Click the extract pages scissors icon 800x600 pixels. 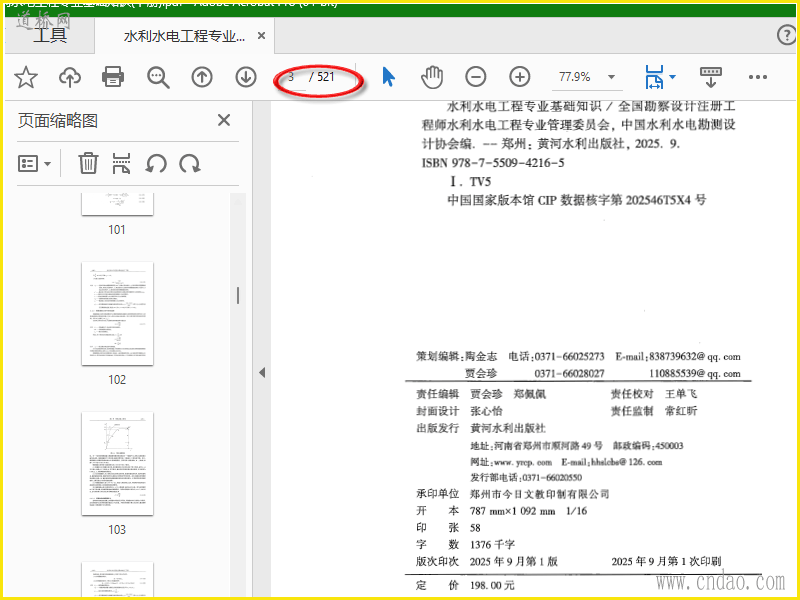click(x=121, y=164)
